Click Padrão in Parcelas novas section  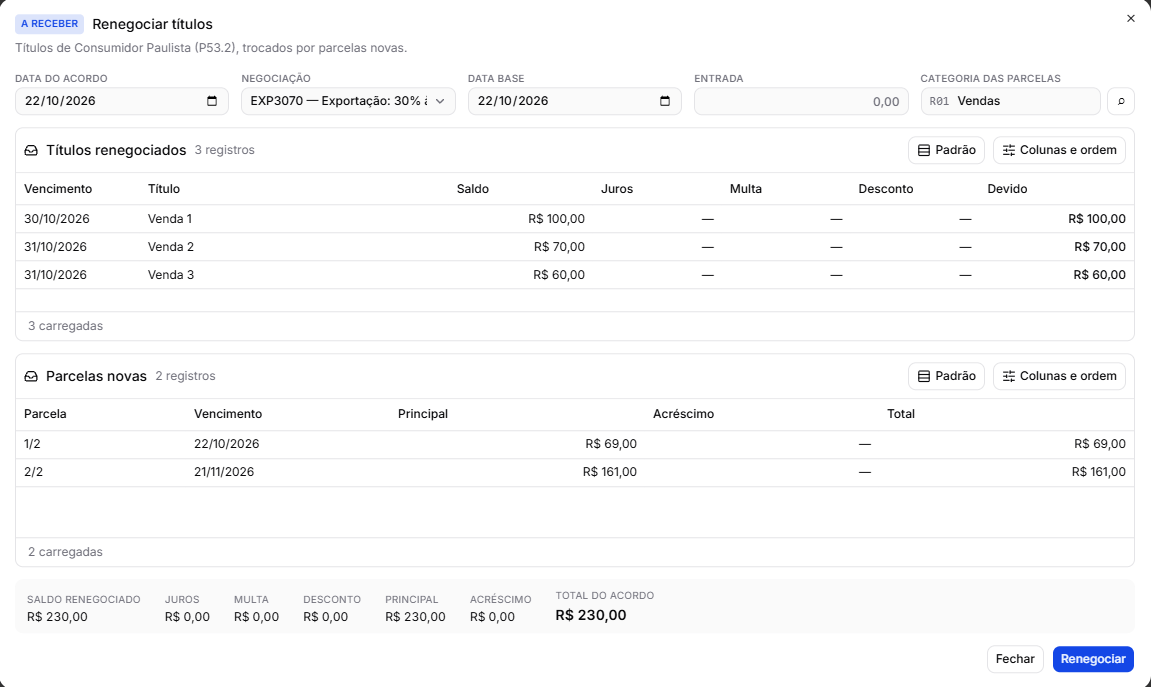(x=946, y=377)
